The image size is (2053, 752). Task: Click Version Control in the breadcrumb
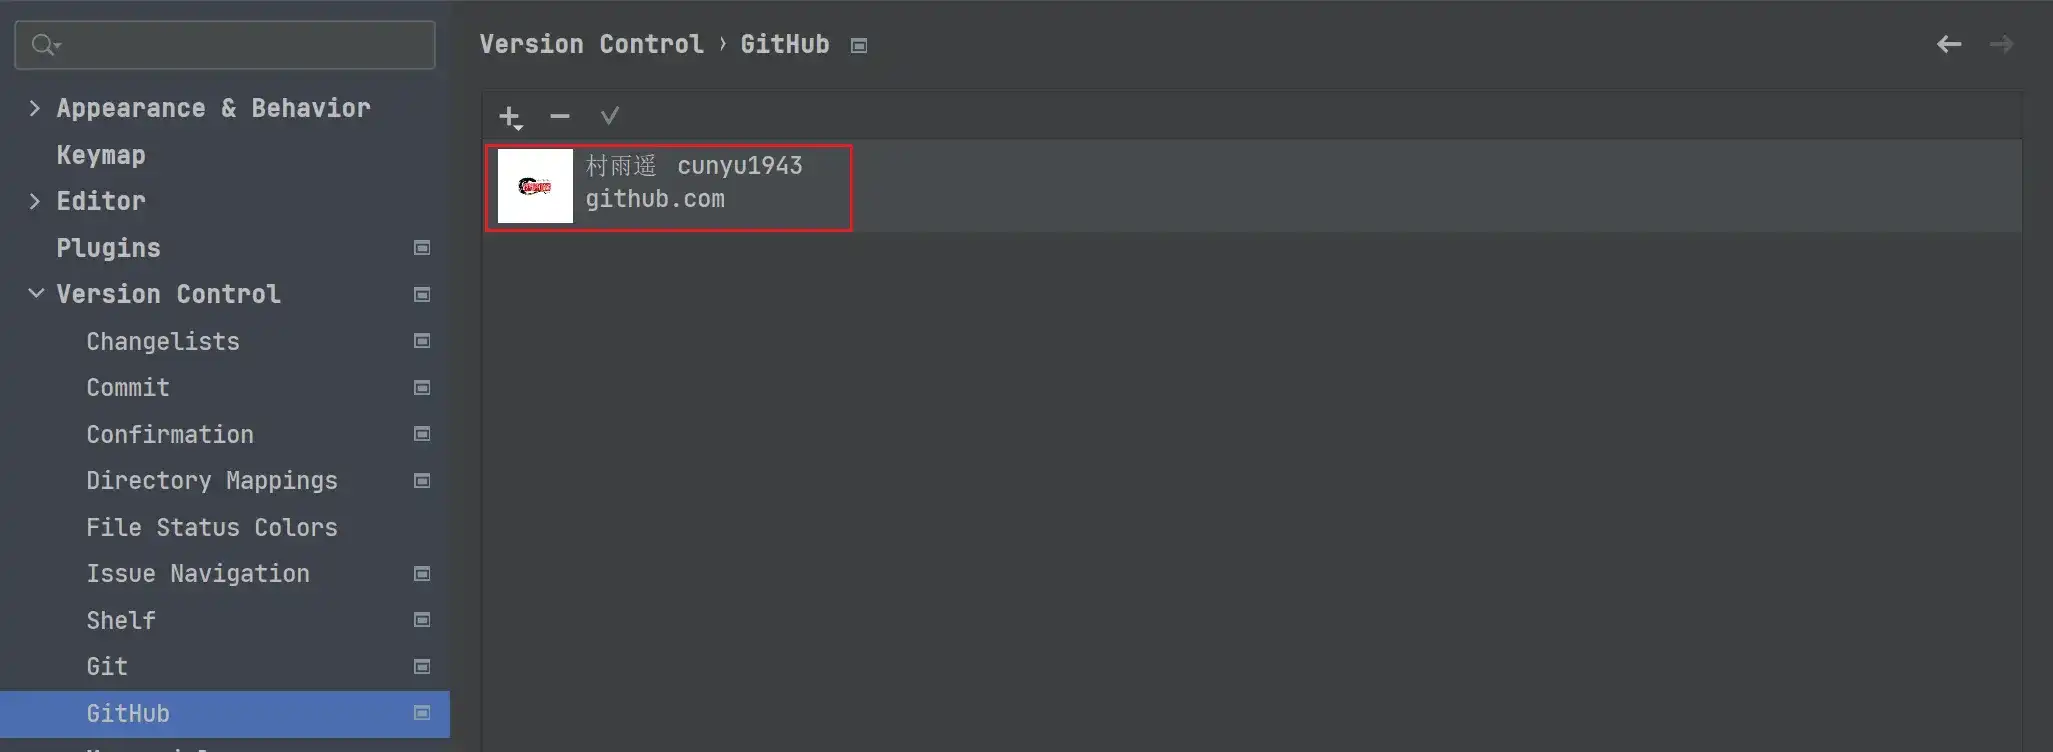point(591,44)
